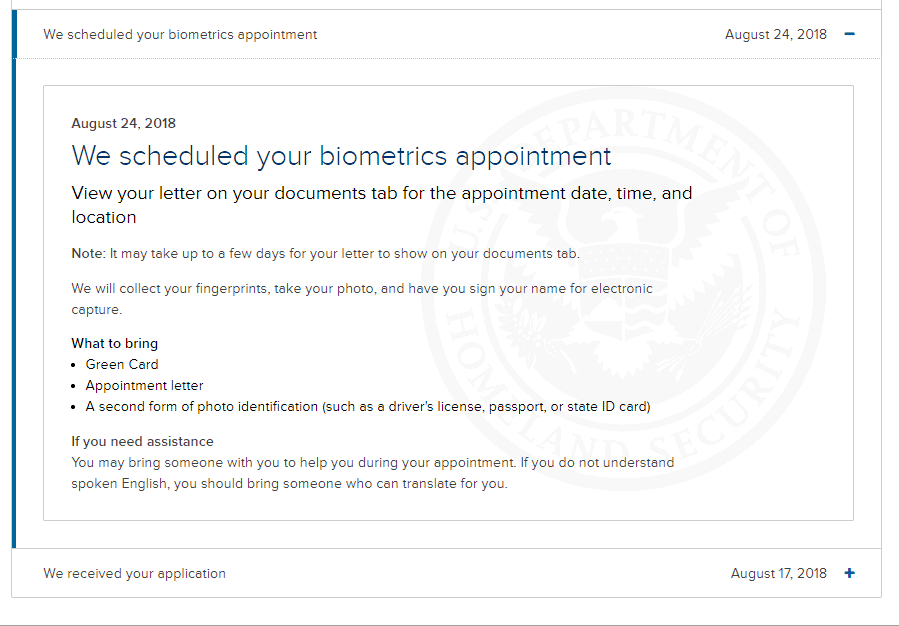Select the 'Green Card' list item

pos(122,364)
